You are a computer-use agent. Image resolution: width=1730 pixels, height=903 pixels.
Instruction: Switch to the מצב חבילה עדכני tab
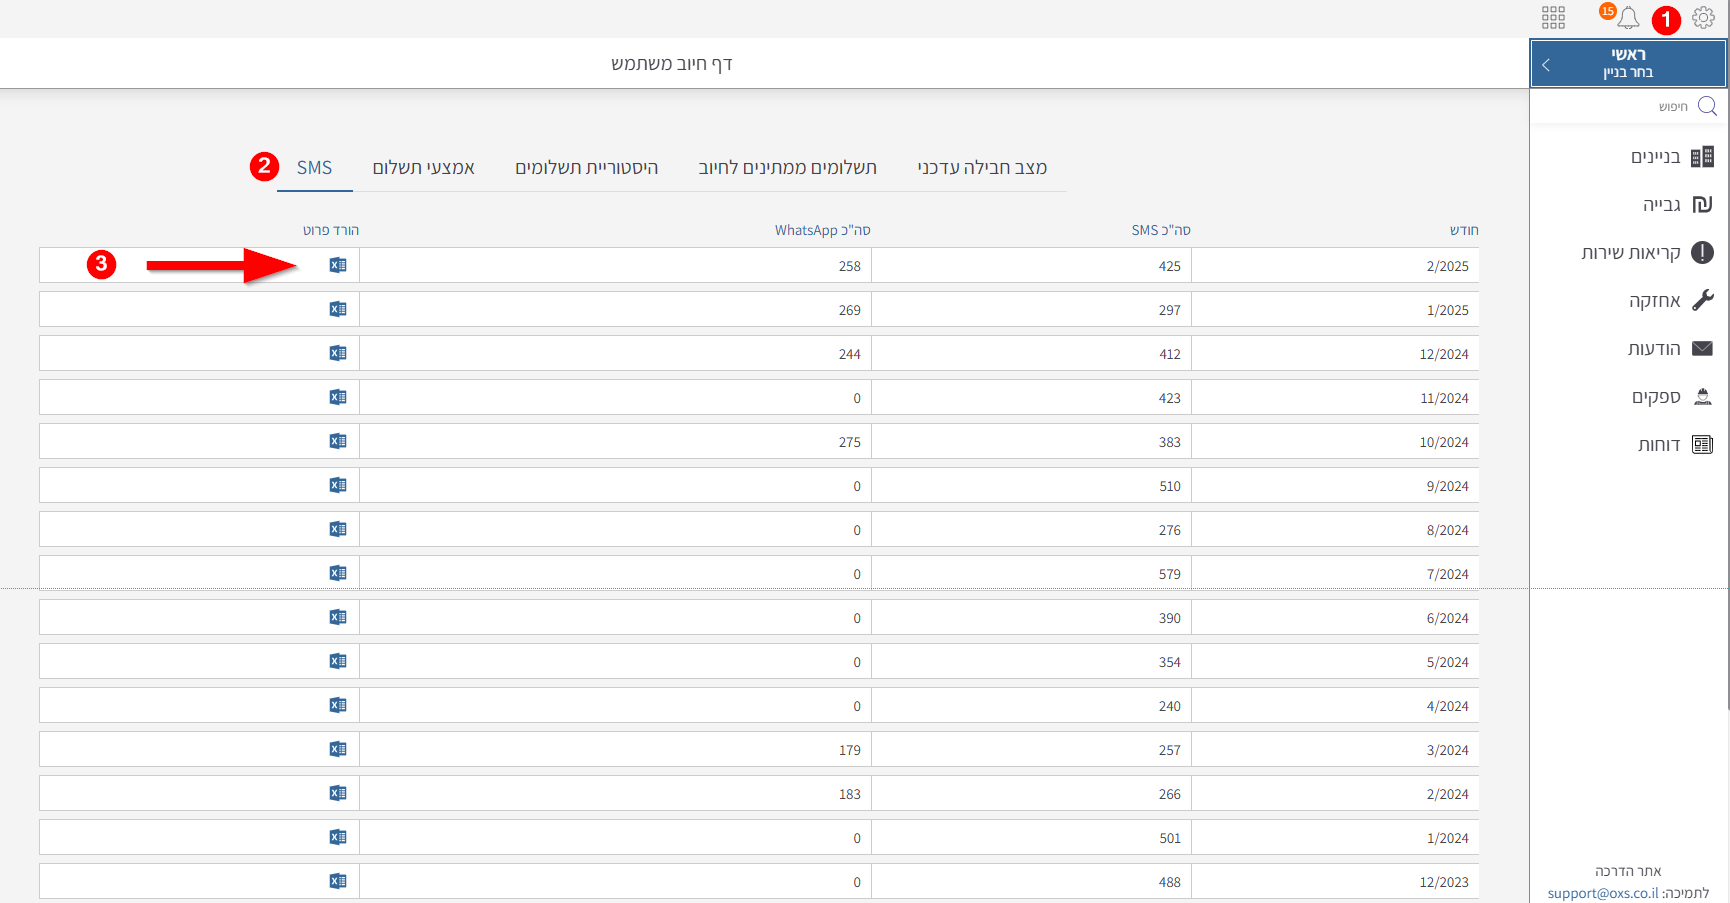coord(982,168)
